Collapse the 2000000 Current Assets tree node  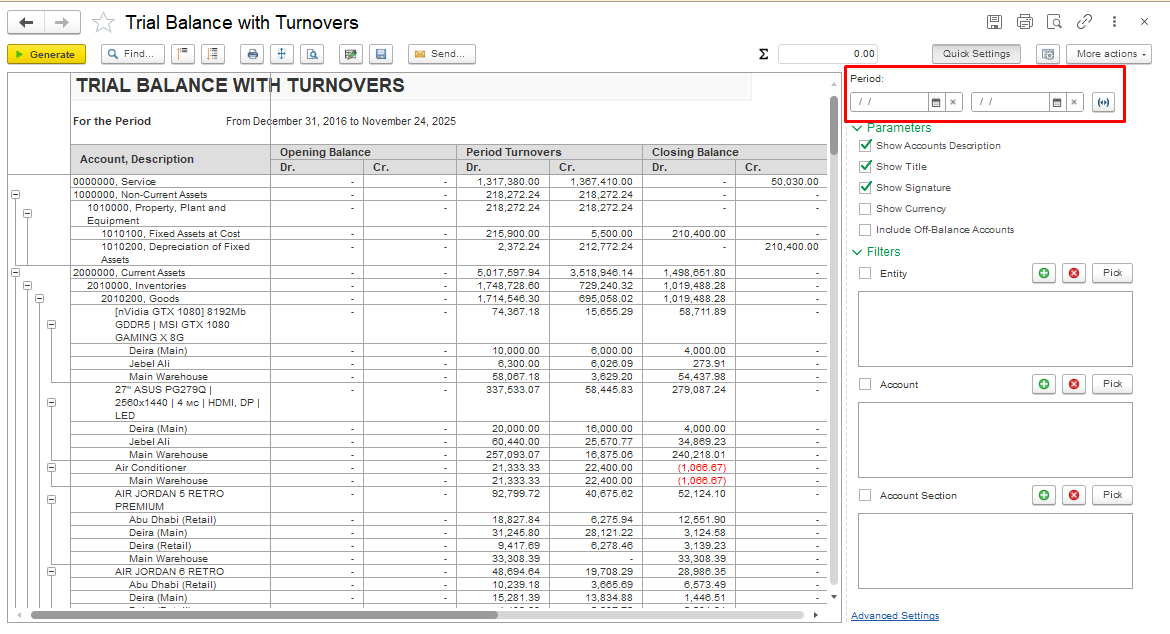click(x=15, y=272)
